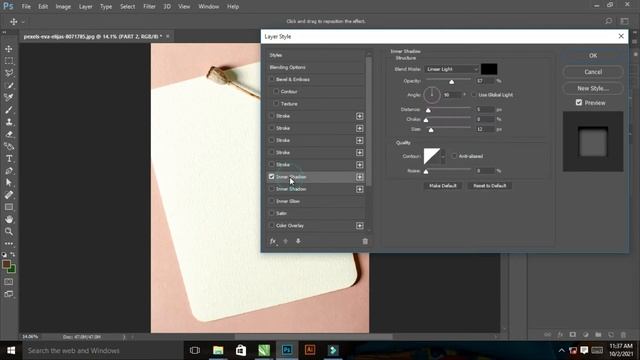Image resolution: width=640 pixels, height=360 pixels.
Task: Toggle the Use Global Light checkbox
Action: coord(474,95)
